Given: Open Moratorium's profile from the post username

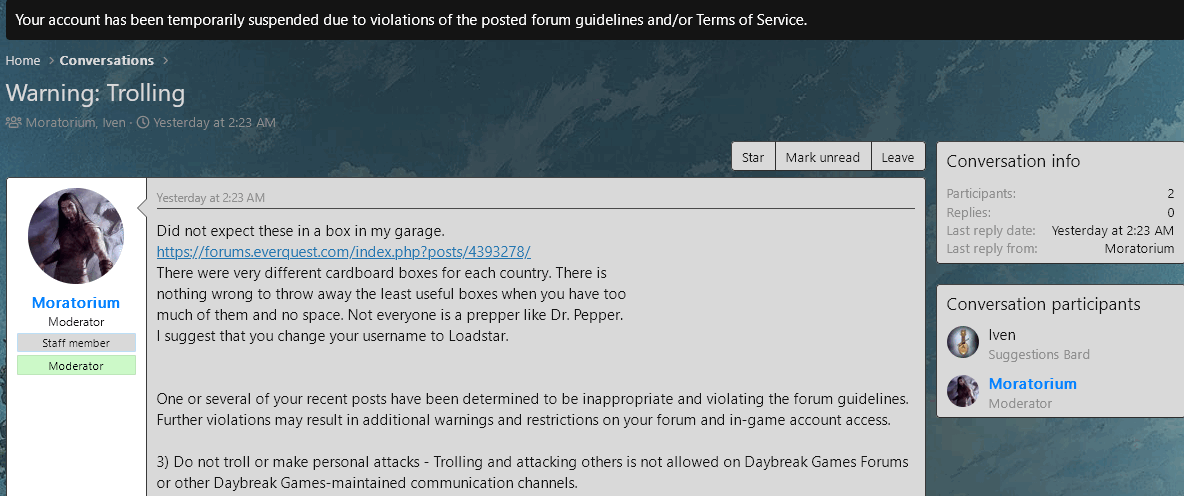Looking at the screenshot, I should (76, 302).
